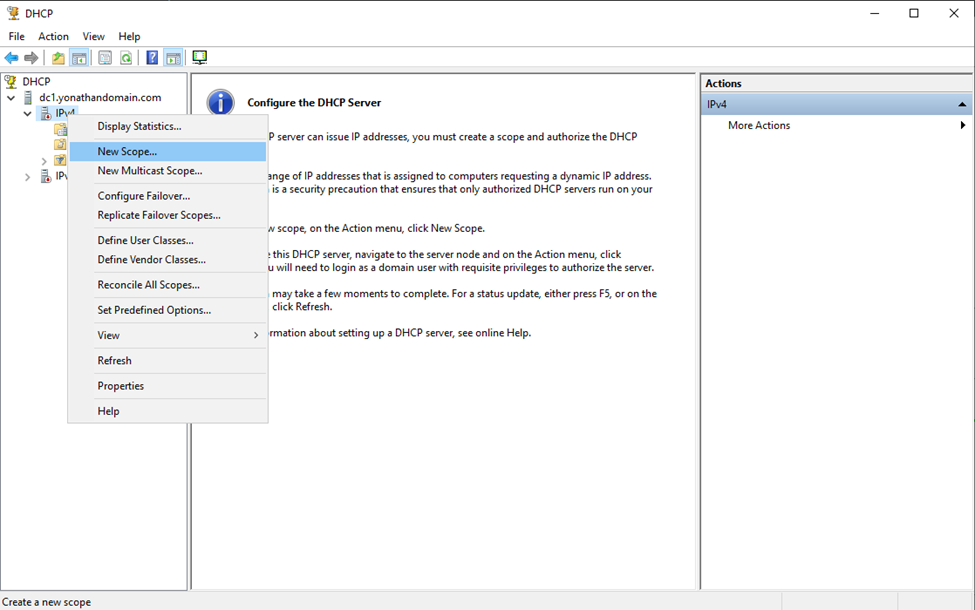This screenshot has height=610, width=975.
Task: Choose Refresh from the context menu
Action: point(168,361)
